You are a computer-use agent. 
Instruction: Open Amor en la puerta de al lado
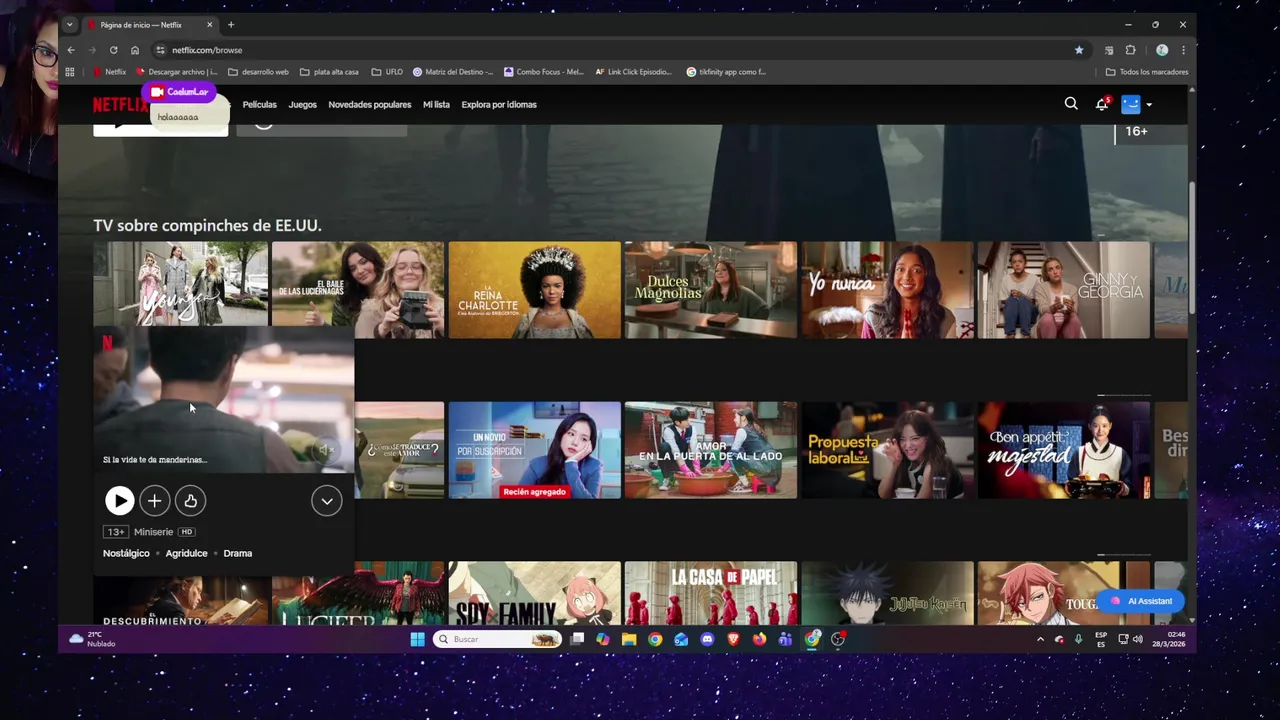coord(711,450)
